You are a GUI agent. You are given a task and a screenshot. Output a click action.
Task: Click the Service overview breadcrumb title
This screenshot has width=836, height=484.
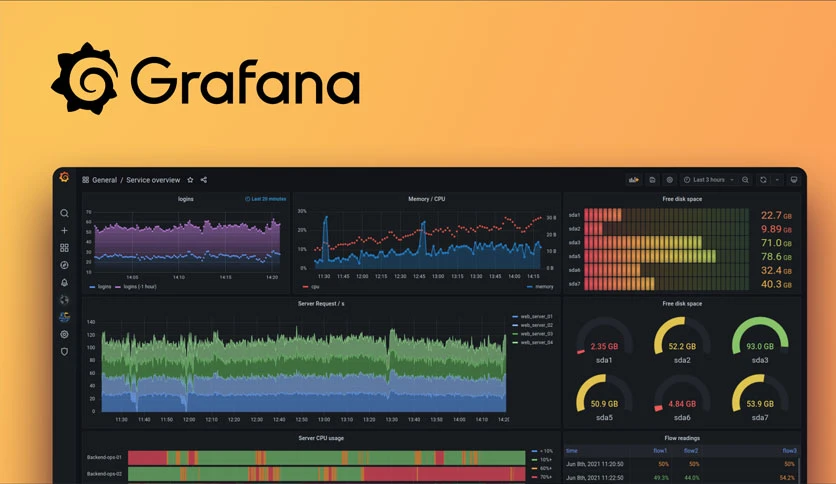tap(153, 180)
